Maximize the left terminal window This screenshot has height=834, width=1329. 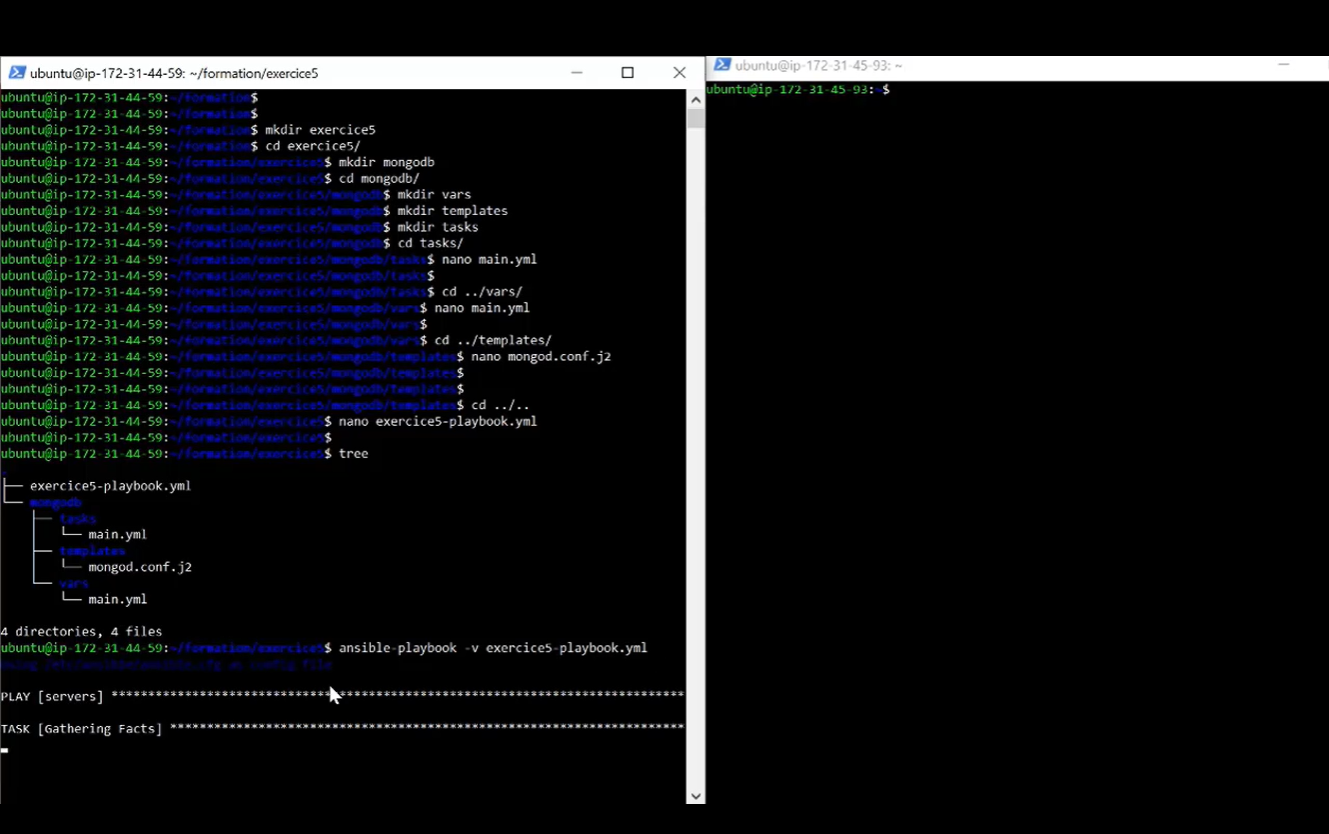pyautogui.click(x=627, y=72)
